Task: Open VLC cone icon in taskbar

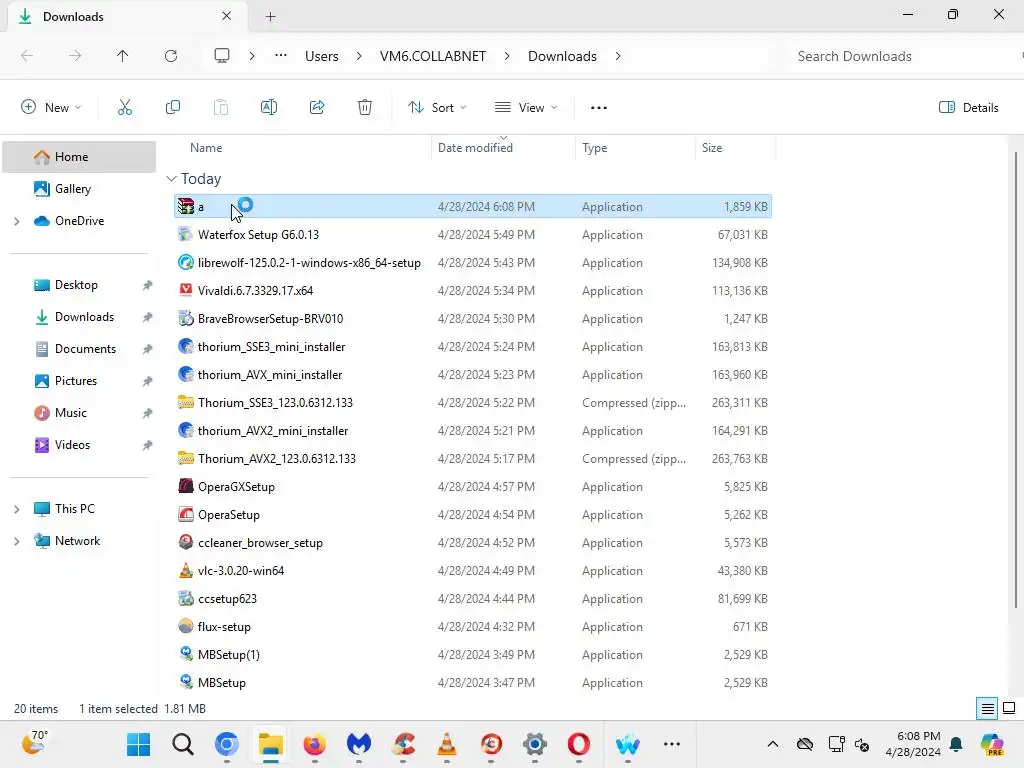Action: (447, 744)
